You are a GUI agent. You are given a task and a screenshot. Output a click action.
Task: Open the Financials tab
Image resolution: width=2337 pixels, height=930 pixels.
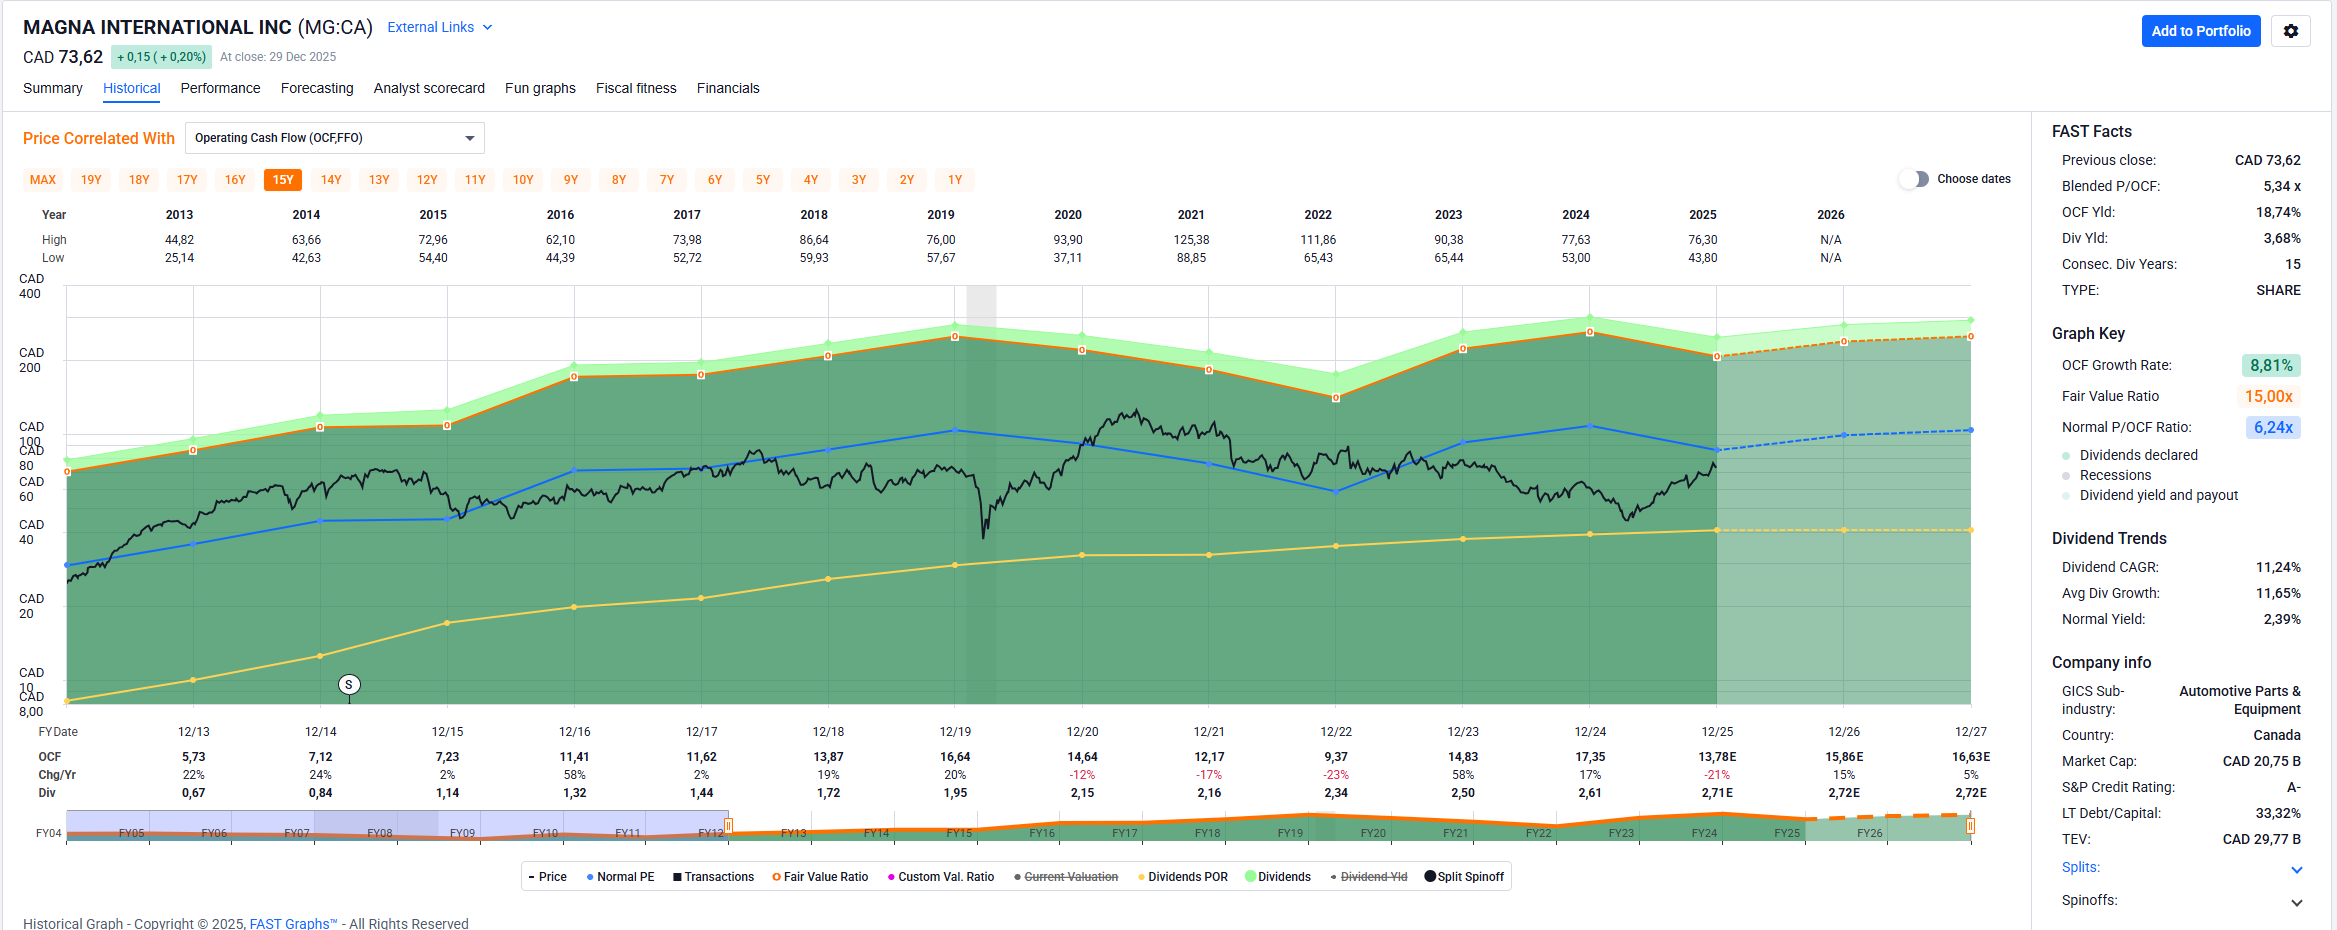(727, 88)
